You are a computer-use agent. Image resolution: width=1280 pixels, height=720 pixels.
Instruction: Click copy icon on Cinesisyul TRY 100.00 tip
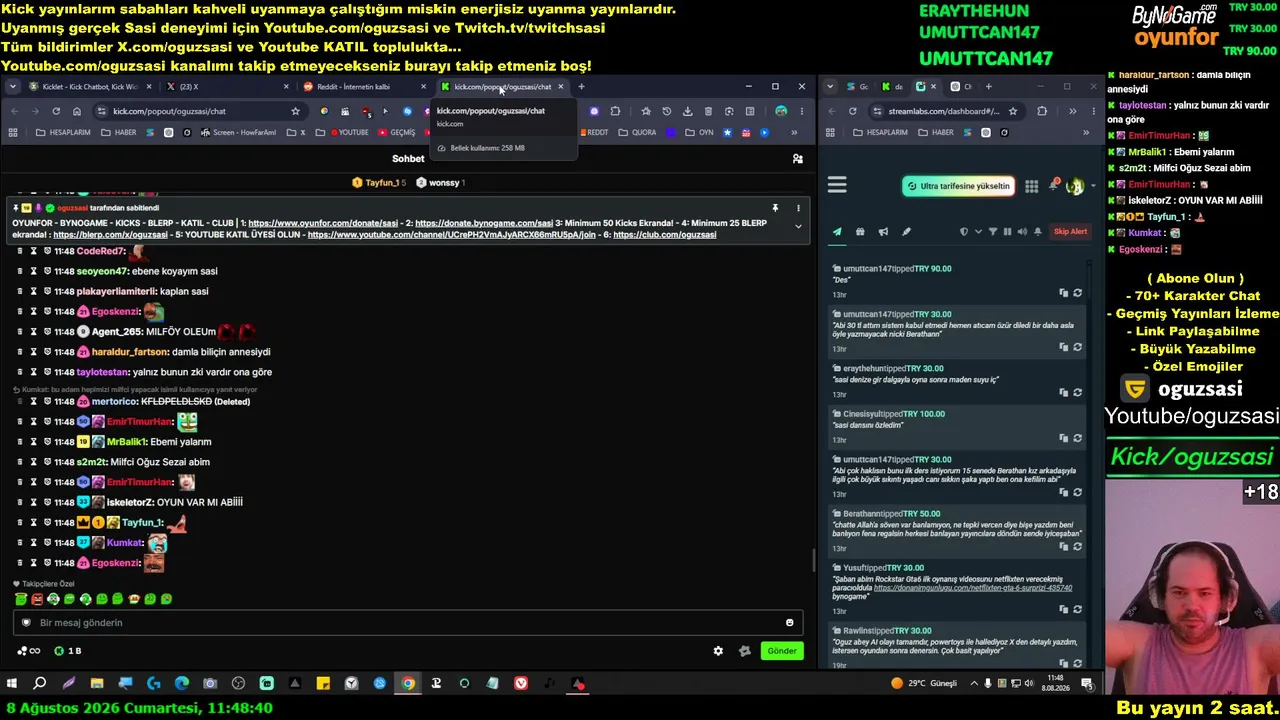pyautogui.click(x=1063, y=438)
